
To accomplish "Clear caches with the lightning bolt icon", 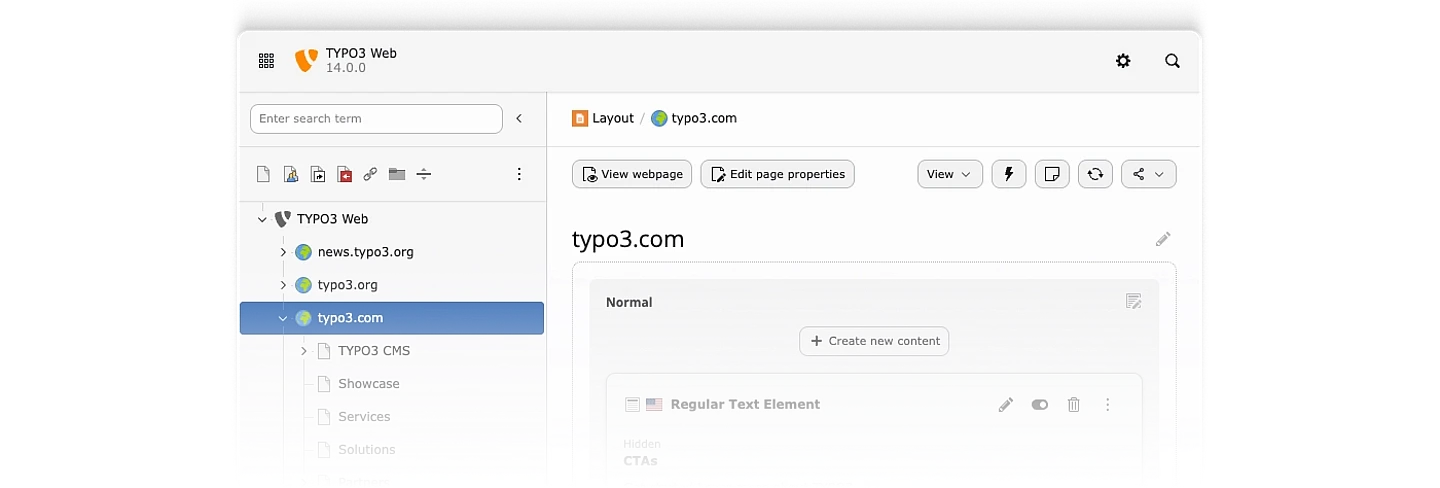I will (1009, 174).
